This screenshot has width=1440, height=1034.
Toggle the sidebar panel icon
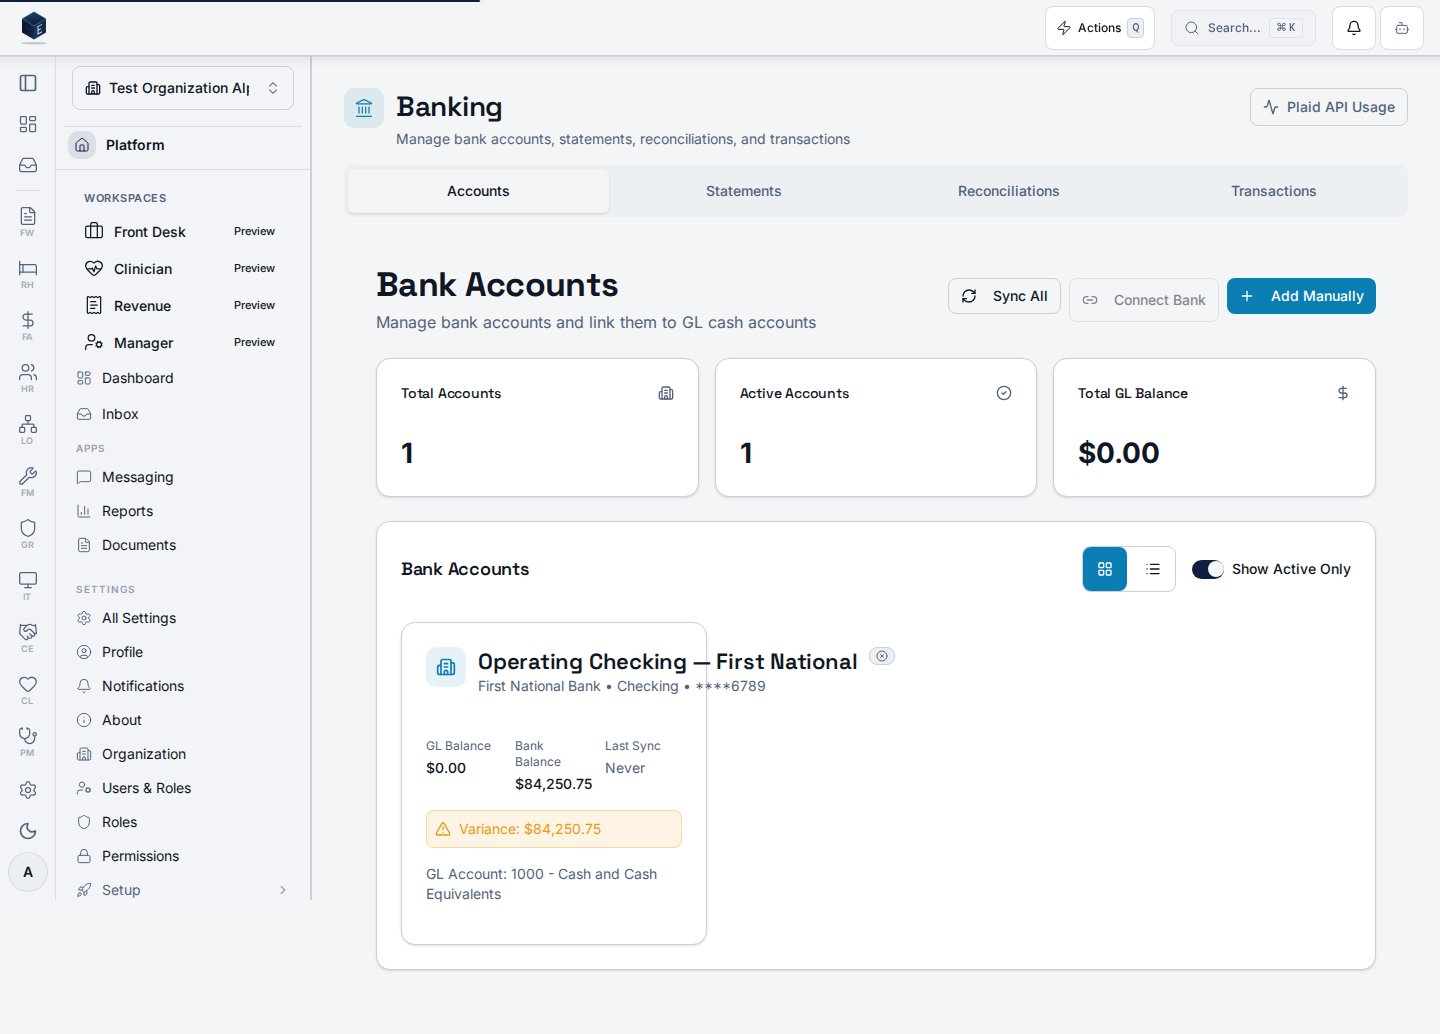pyautogui.click(x=28, y=83)
